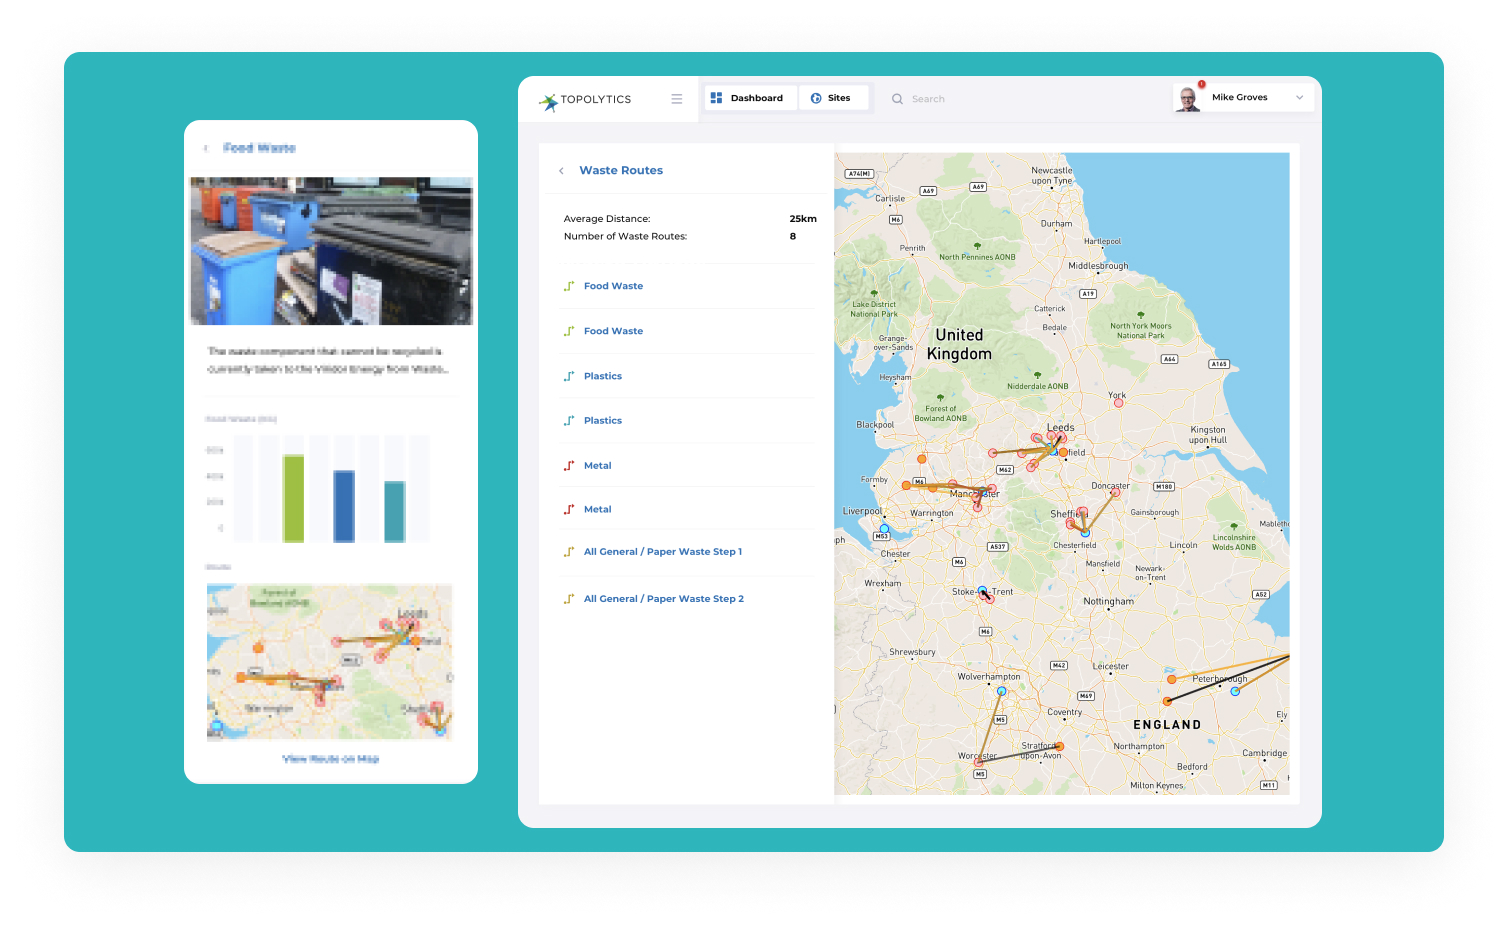Open the second Plastics route
This screenshot has width=1508, height=928.
(x=603, y=421)
